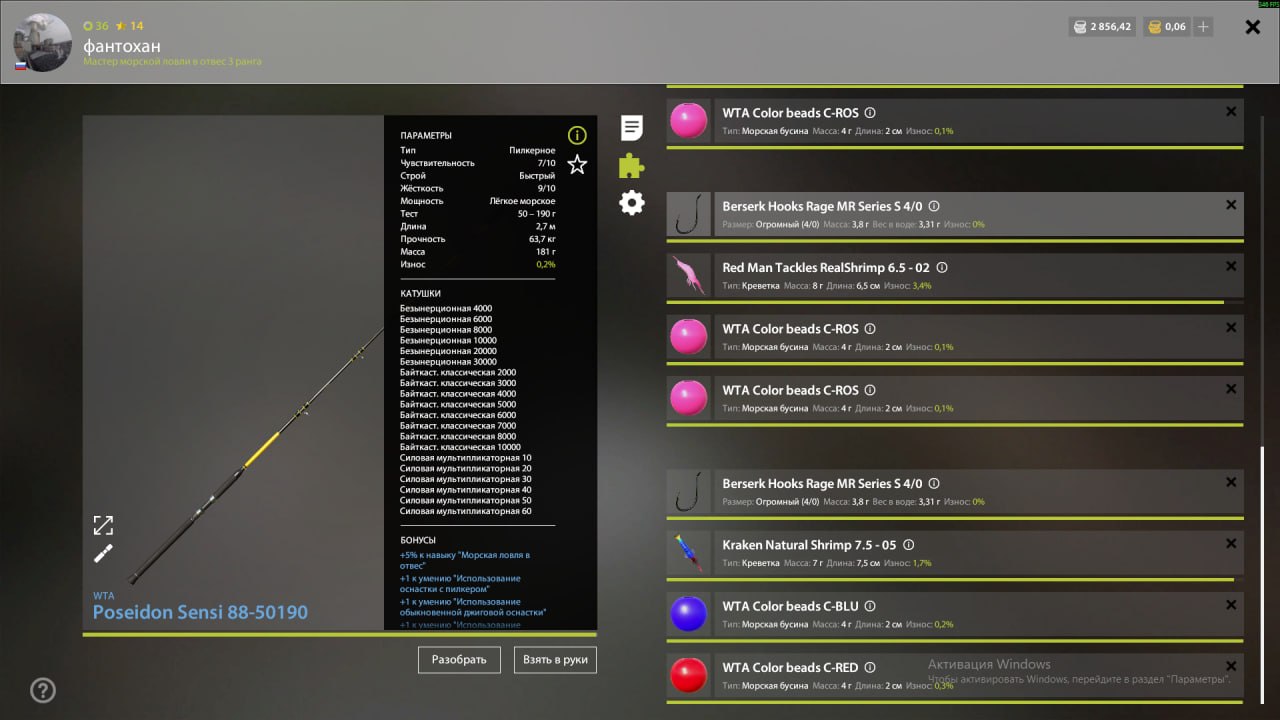Show info for Berserk Hooks directly above Red Man shrimp
The height and width of the screenshot is (720, 1280).
[x=934, y=206]
